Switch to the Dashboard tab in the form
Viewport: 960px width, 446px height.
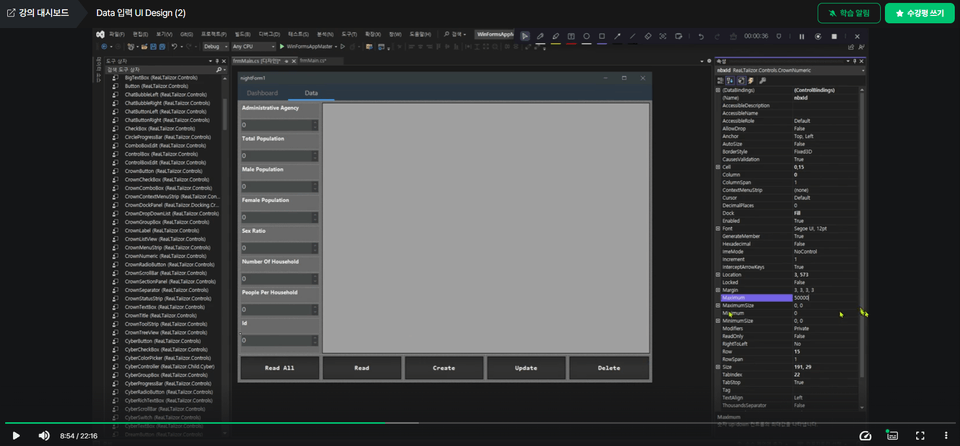[x=262, y=92]
